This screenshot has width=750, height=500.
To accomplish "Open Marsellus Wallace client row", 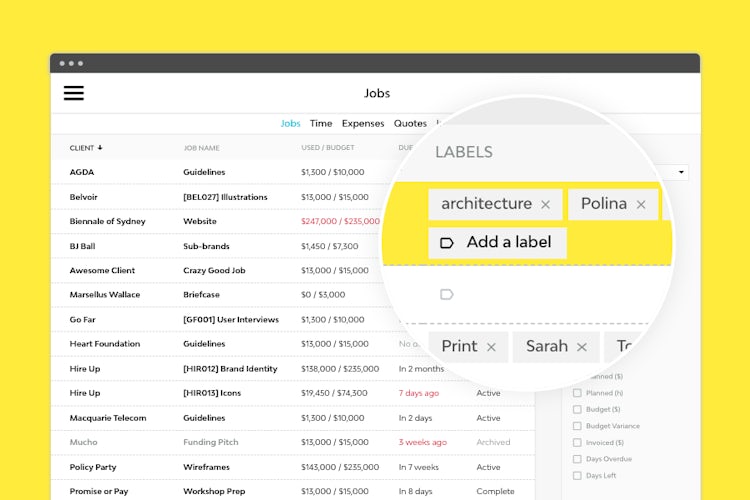I will pos(105,295).
